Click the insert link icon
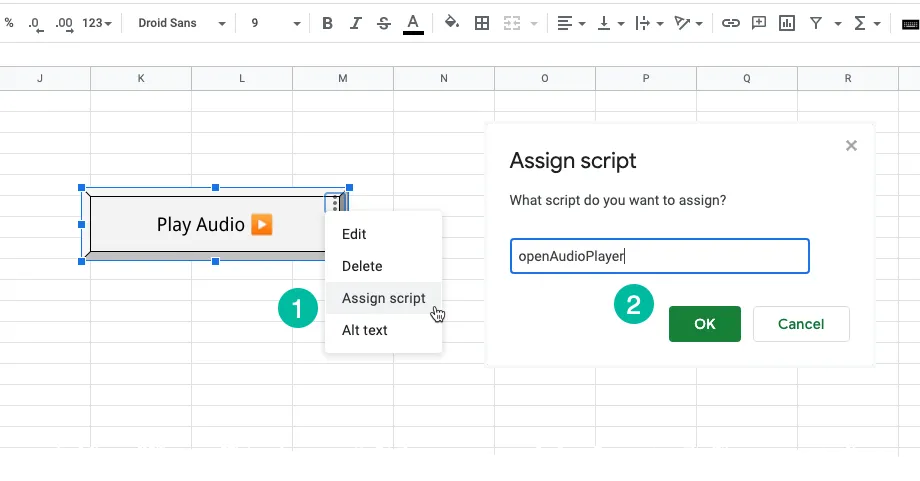Screen dimensions: 920x481 click(x=730, y=23)
